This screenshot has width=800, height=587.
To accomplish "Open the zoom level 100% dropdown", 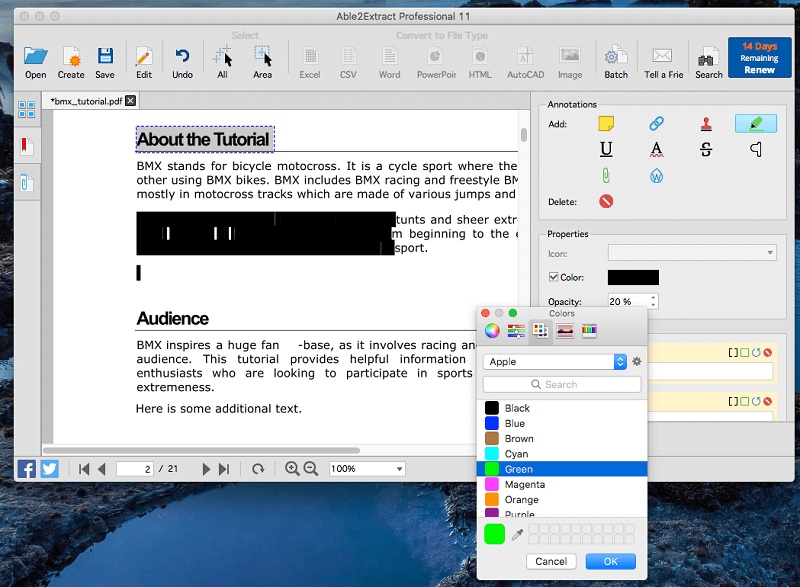I will (367, 469).
